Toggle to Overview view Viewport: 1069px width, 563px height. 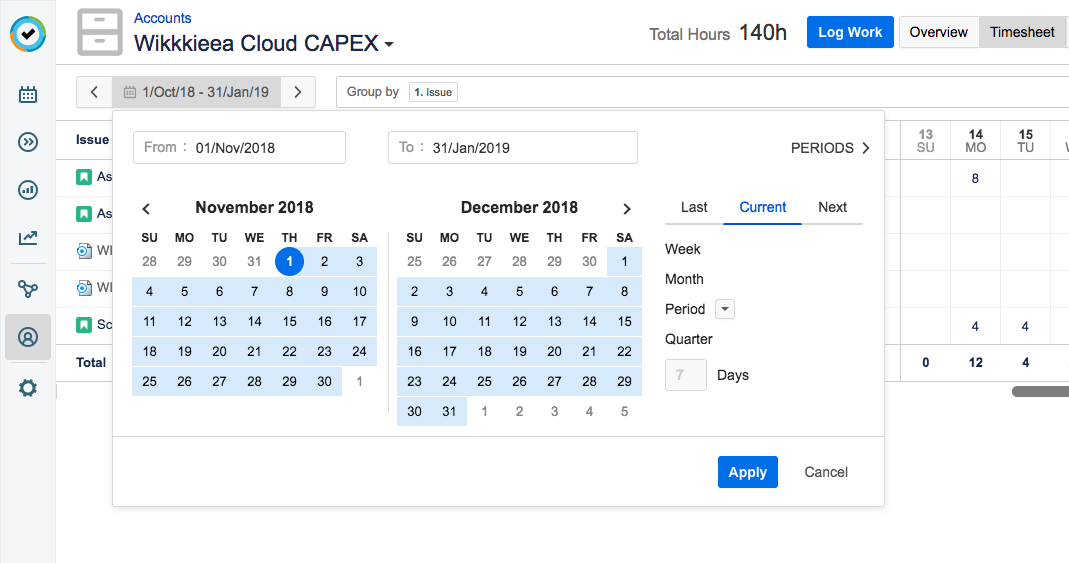(x=938, y=32)
